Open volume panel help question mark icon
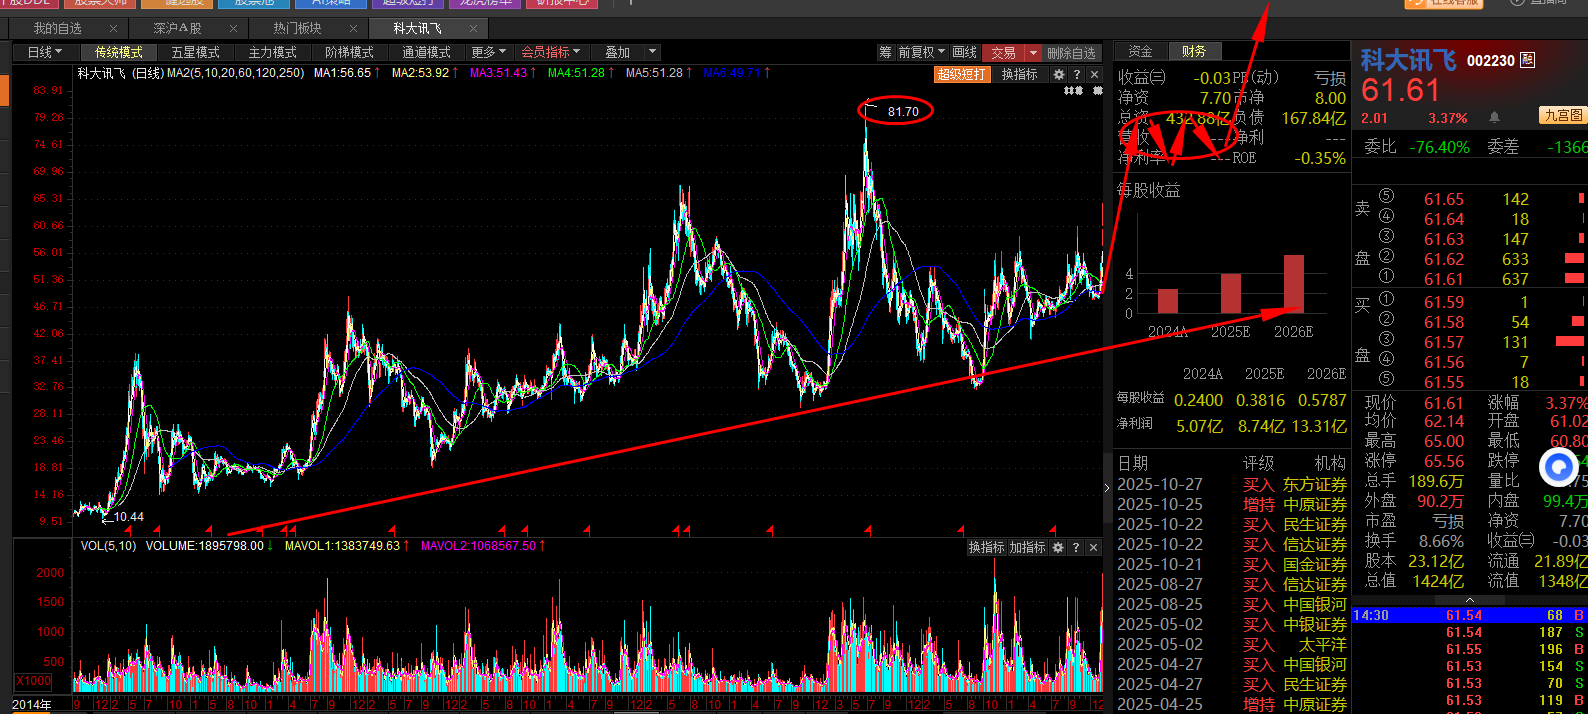1588x714 pixels. [x=1076, y=548]
